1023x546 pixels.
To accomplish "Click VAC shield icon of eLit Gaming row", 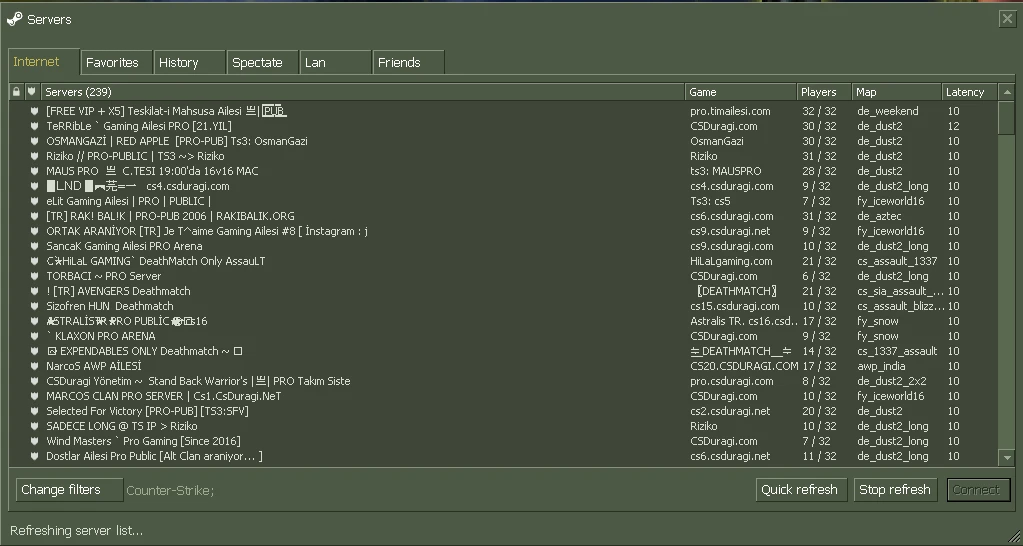I will (35, 201).
